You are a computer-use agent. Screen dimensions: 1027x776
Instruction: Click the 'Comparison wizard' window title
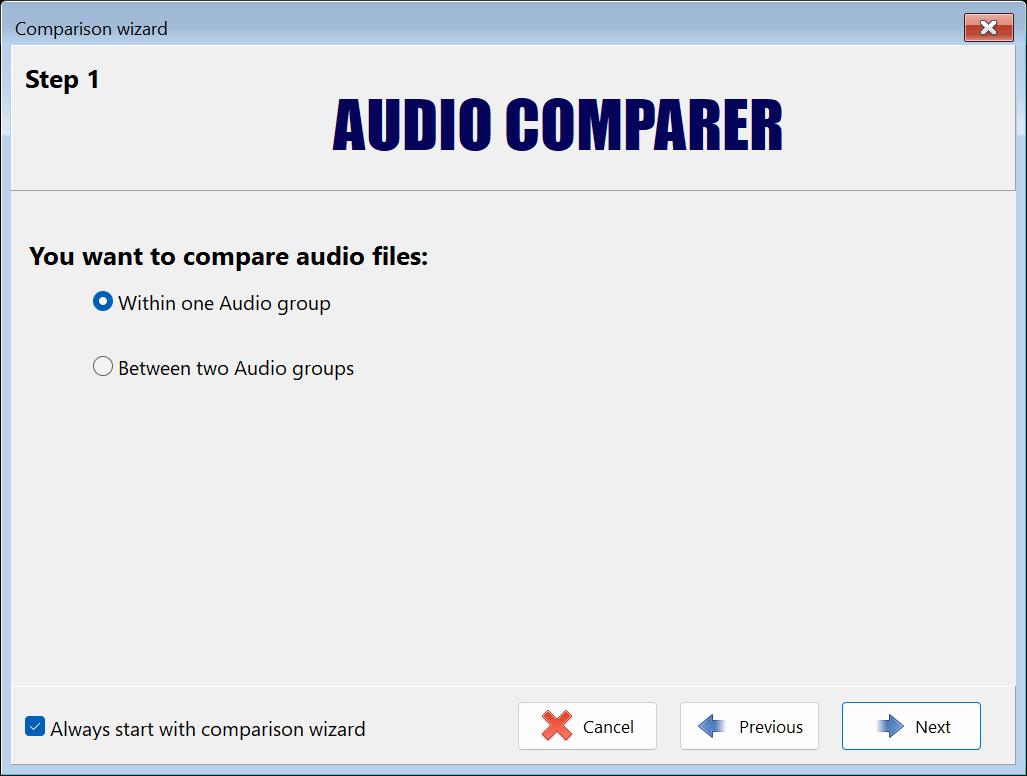pyautogui.click(x=91, y=29)
